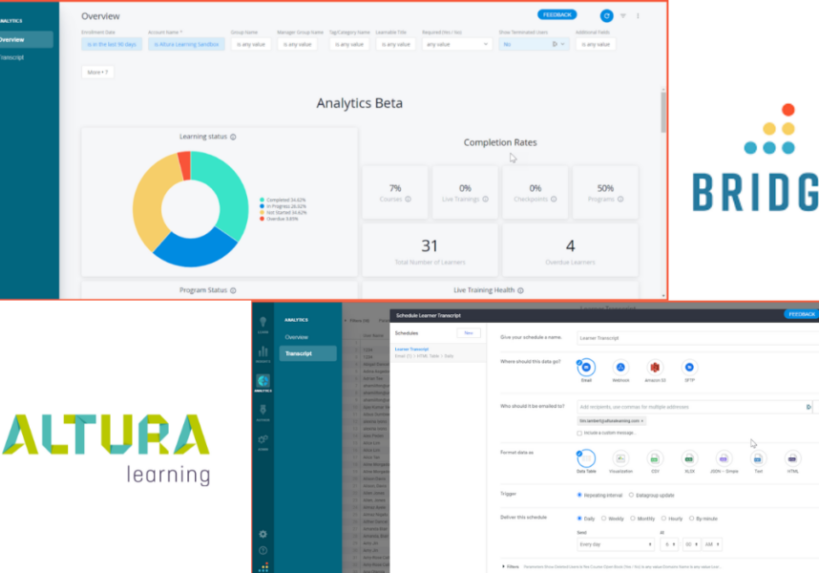
Task: Open the Overview item in lower Analytics menu
Action: [297, 337]
